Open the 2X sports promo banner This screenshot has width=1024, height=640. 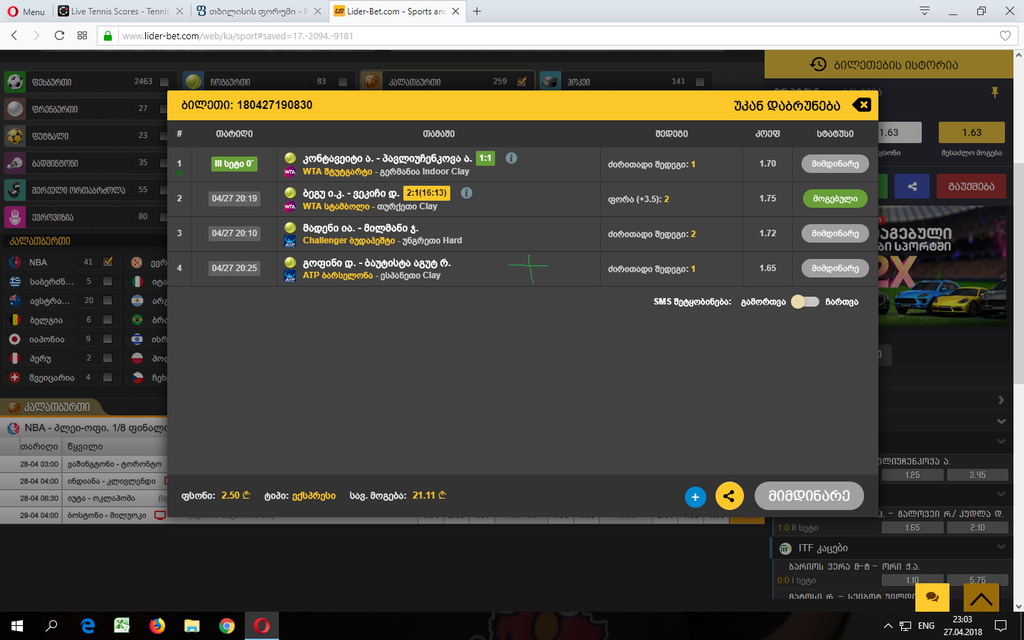[943, 266]
